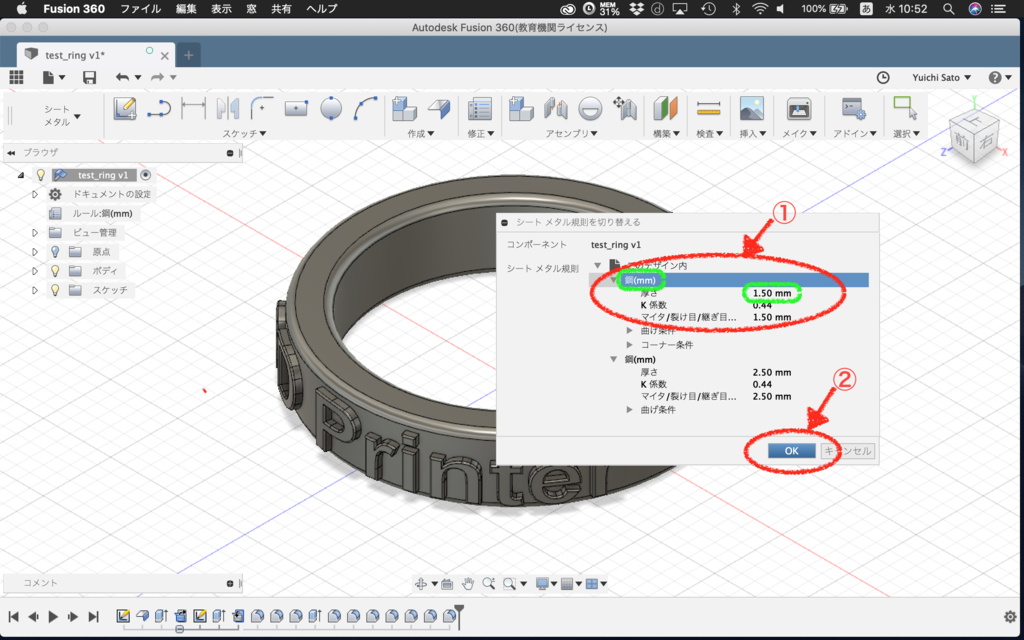Viewport: 1024px width, 640px height.
Task: Click the Save disk icon
Action: (89, 77)
